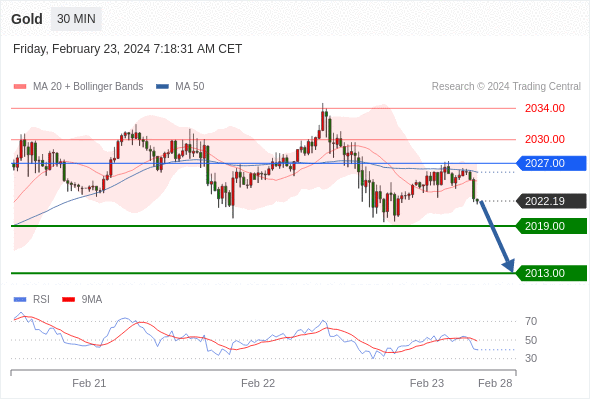The width and height of the screenshot is (590, 400).
Task: Select the MA 20 + Bollinger Bands legend swatch
Action: 20,87
